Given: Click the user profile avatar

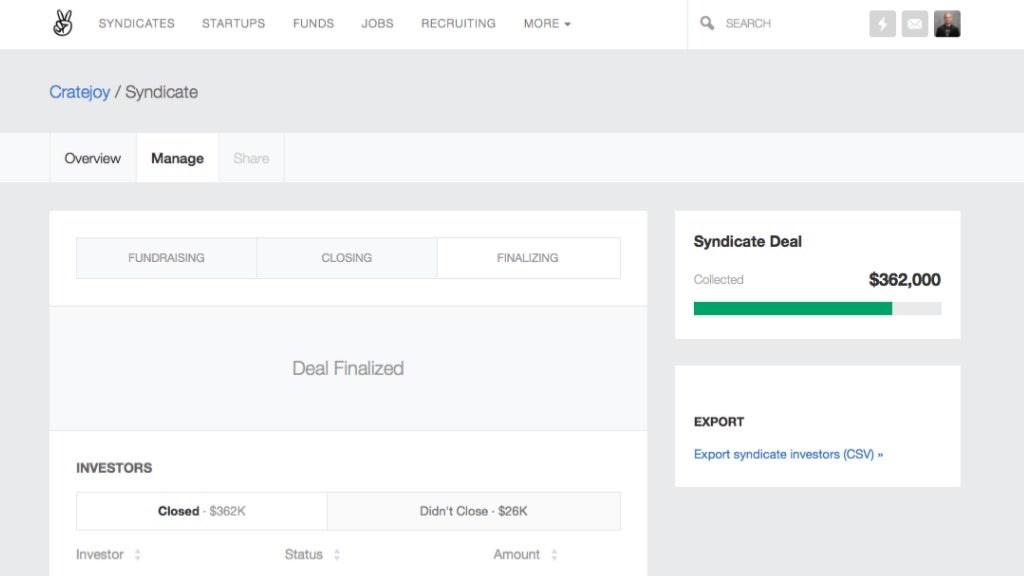Looking at the screenshot, I should (x=947, y=24).
